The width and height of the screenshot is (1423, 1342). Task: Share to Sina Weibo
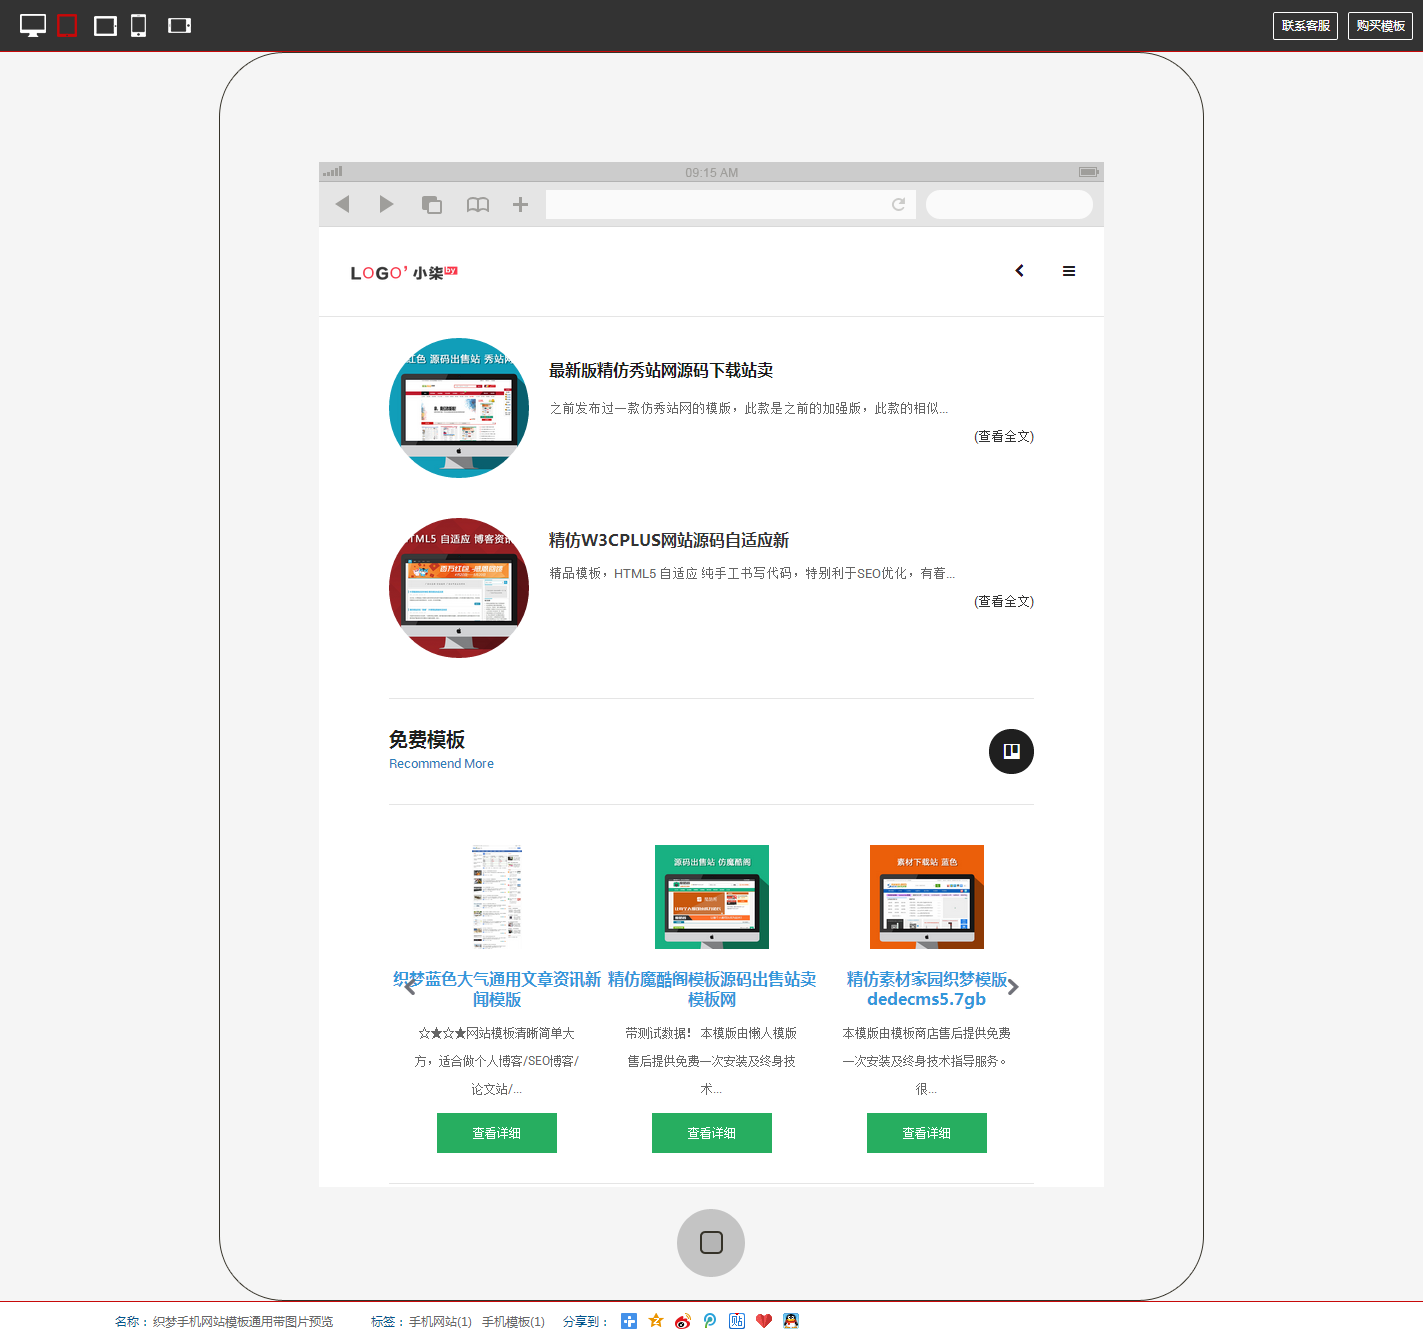tap(683, 1321)
